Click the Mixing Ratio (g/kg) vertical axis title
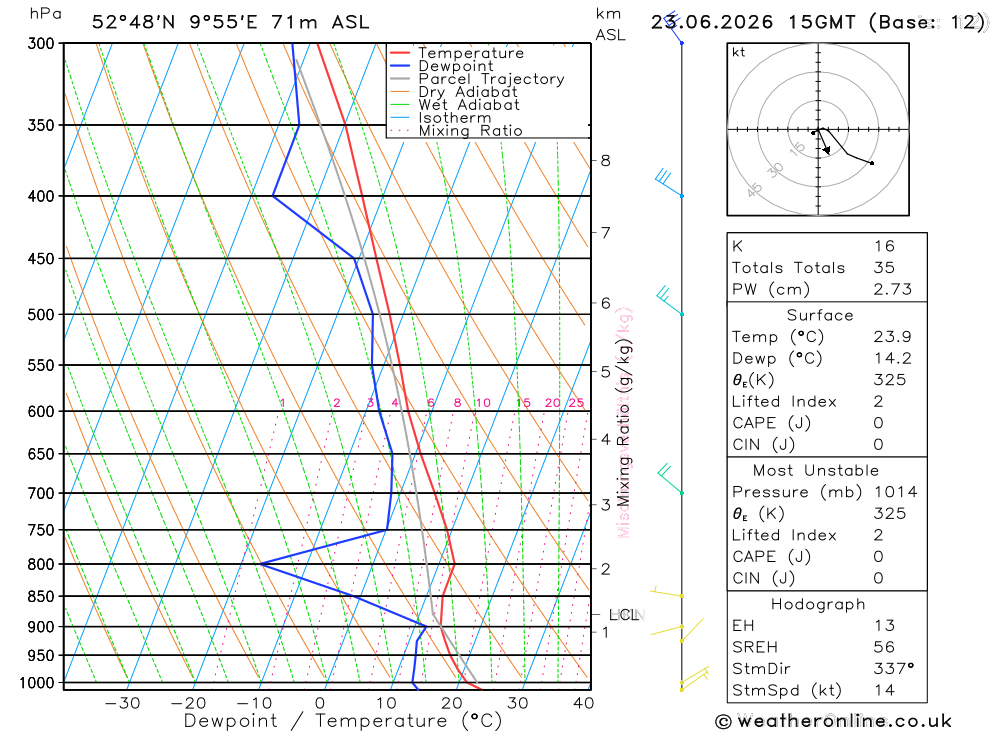1000x733 pixels. (623, 422)
